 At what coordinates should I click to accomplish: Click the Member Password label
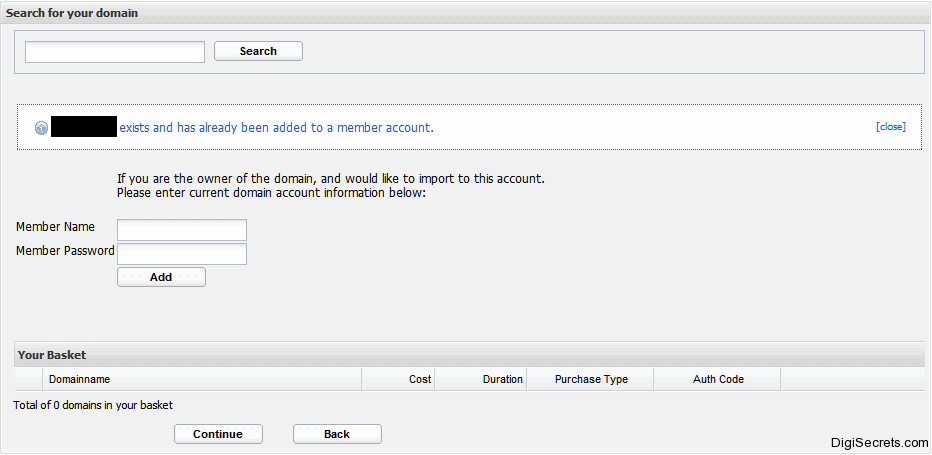[65, 251]
